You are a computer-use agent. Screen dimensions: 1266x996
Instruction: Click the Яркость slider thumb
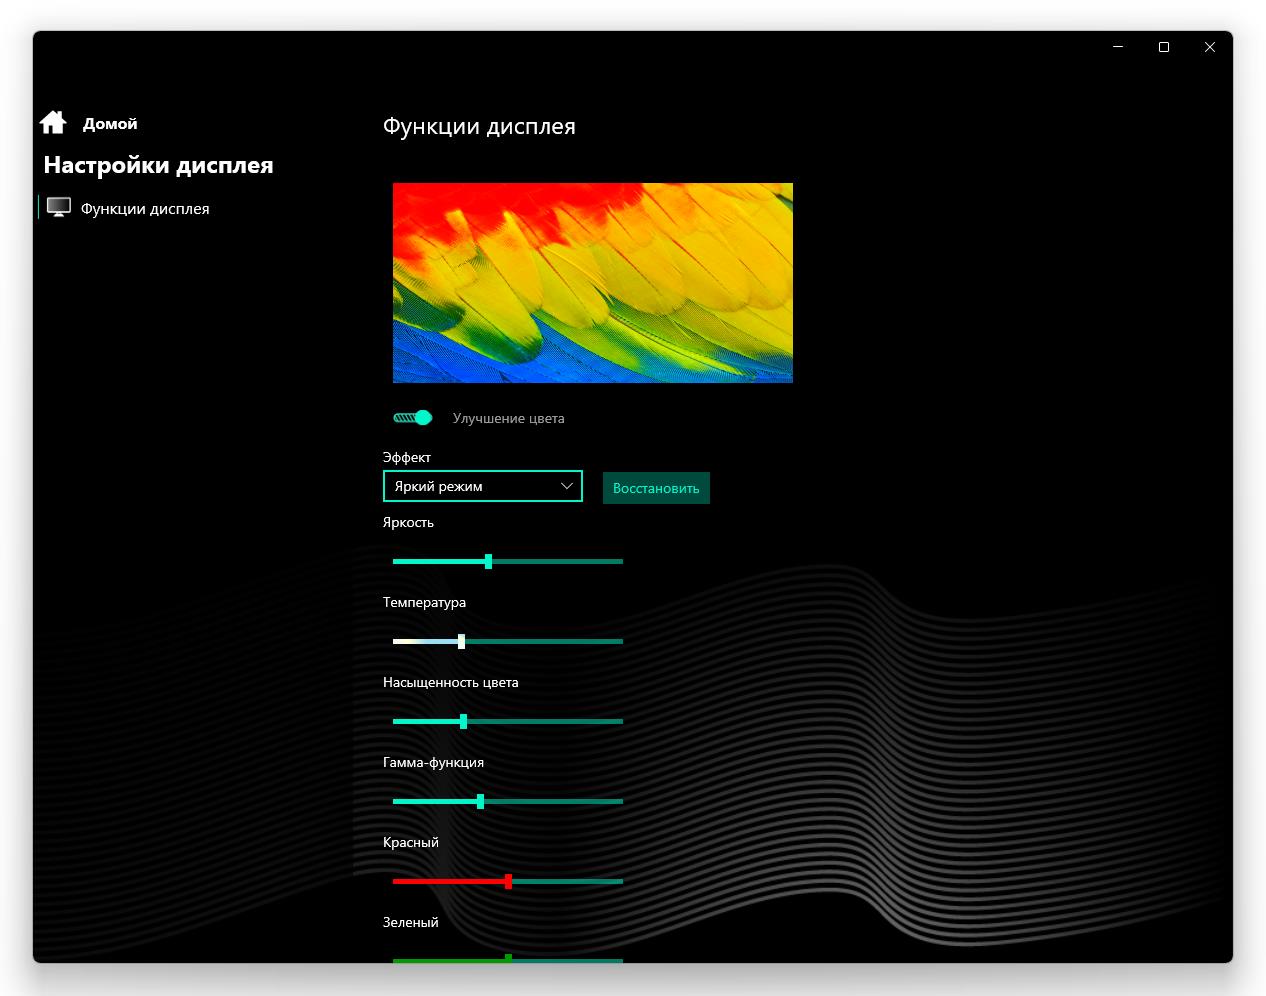pyautogui.click(x=488, y=561)
